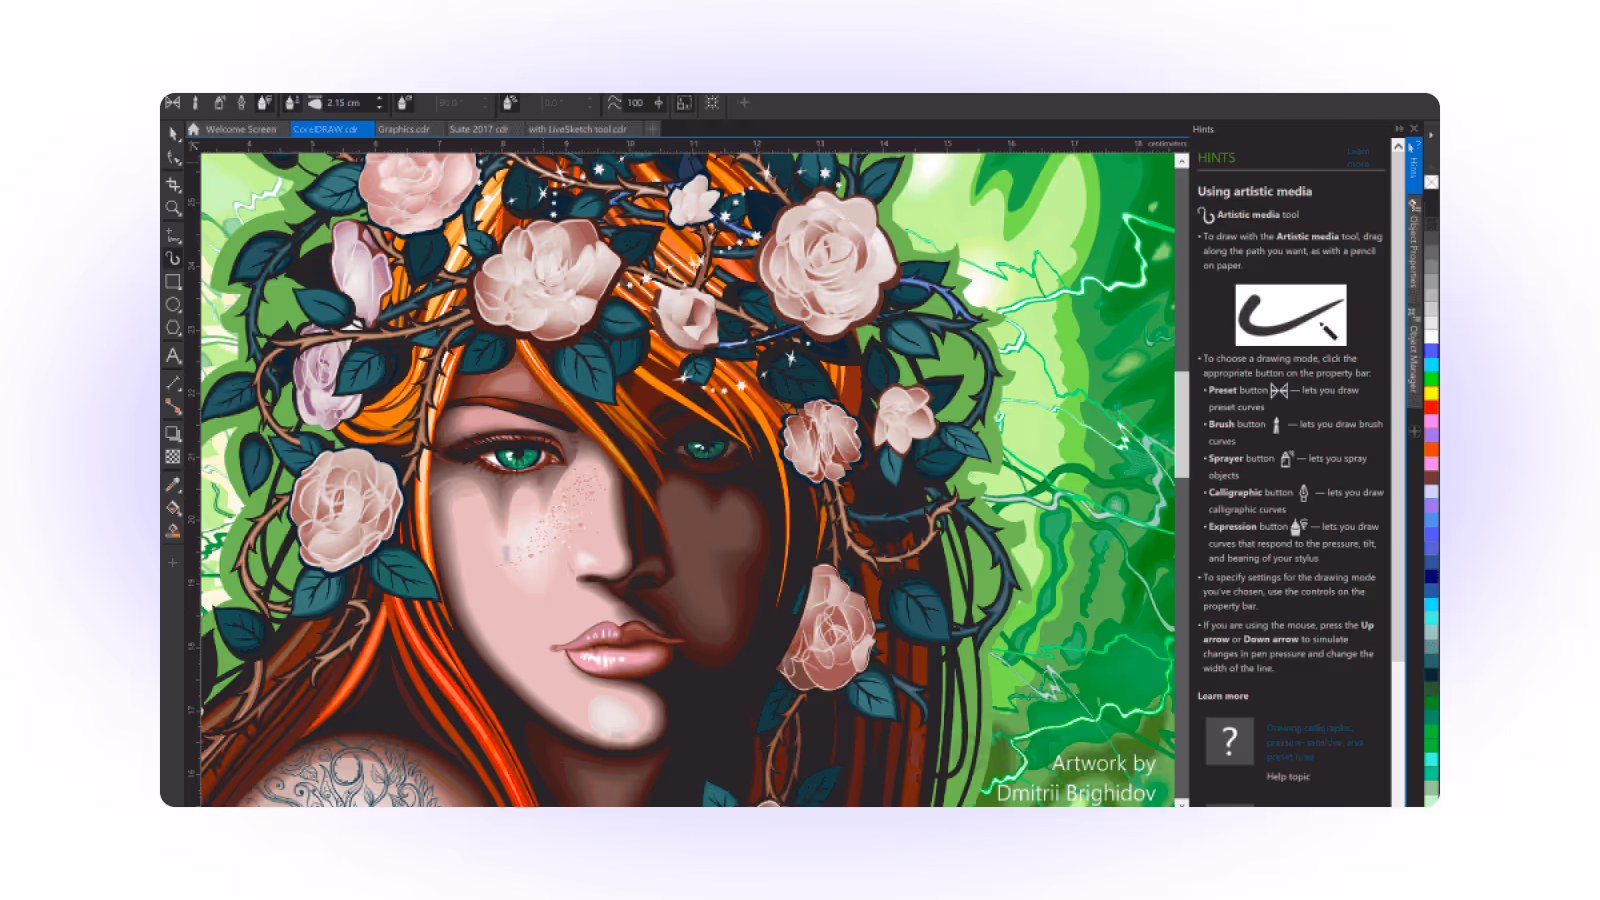Click the plus button on property bar
The height and width of the screenshot is (900, 1600).
coord(744,103)
